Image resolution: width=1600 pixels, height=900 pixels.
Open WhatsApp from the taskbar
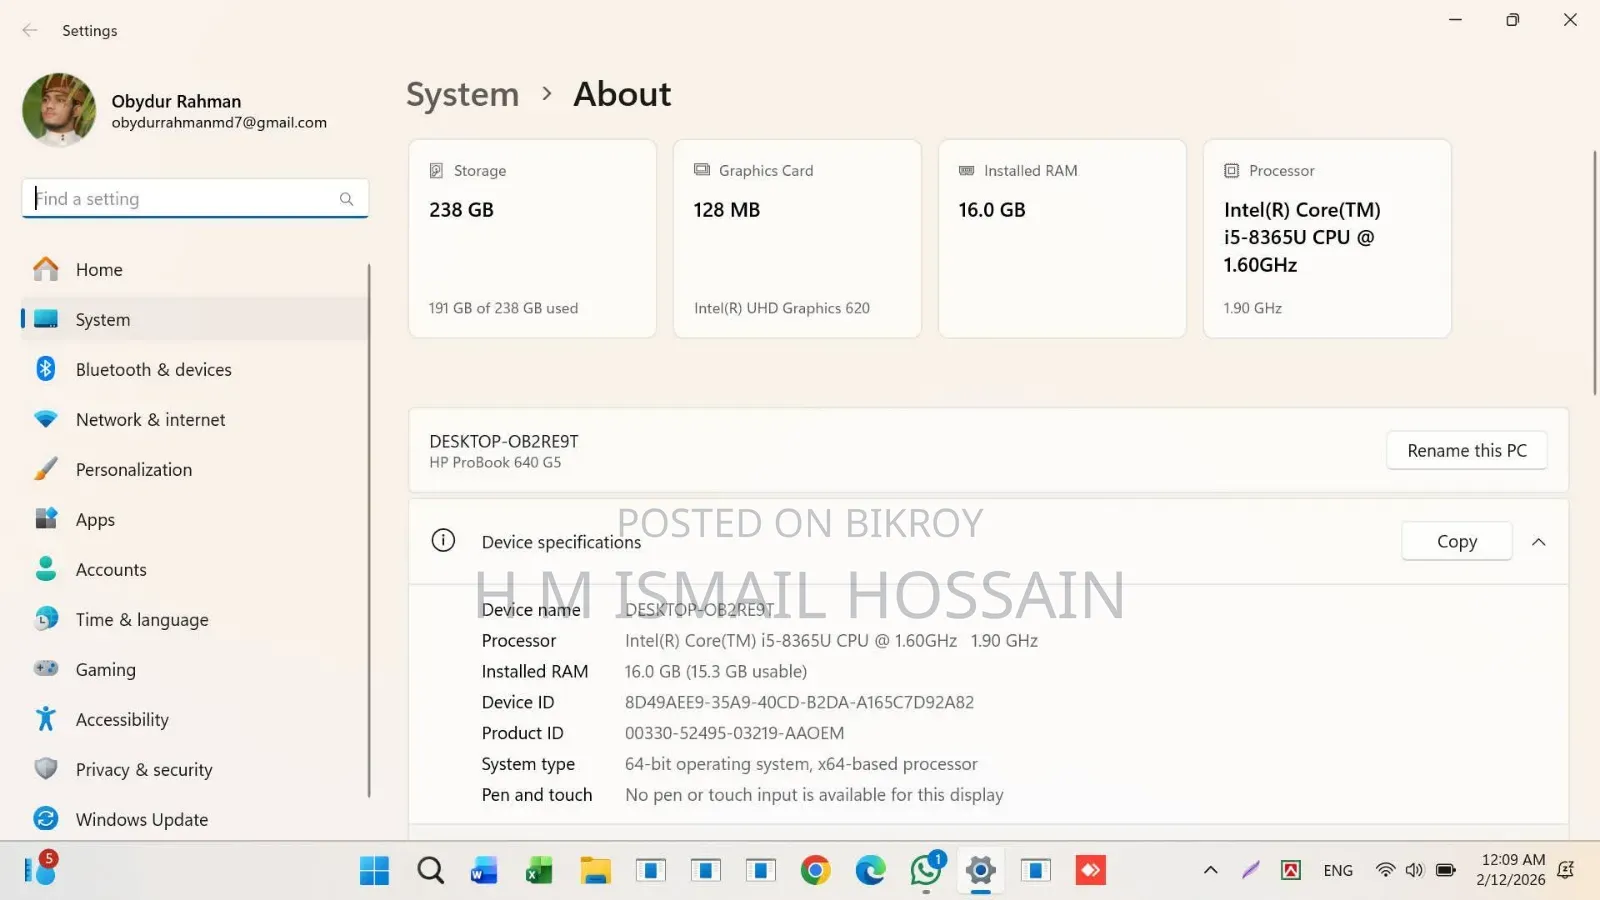[926, 870]
